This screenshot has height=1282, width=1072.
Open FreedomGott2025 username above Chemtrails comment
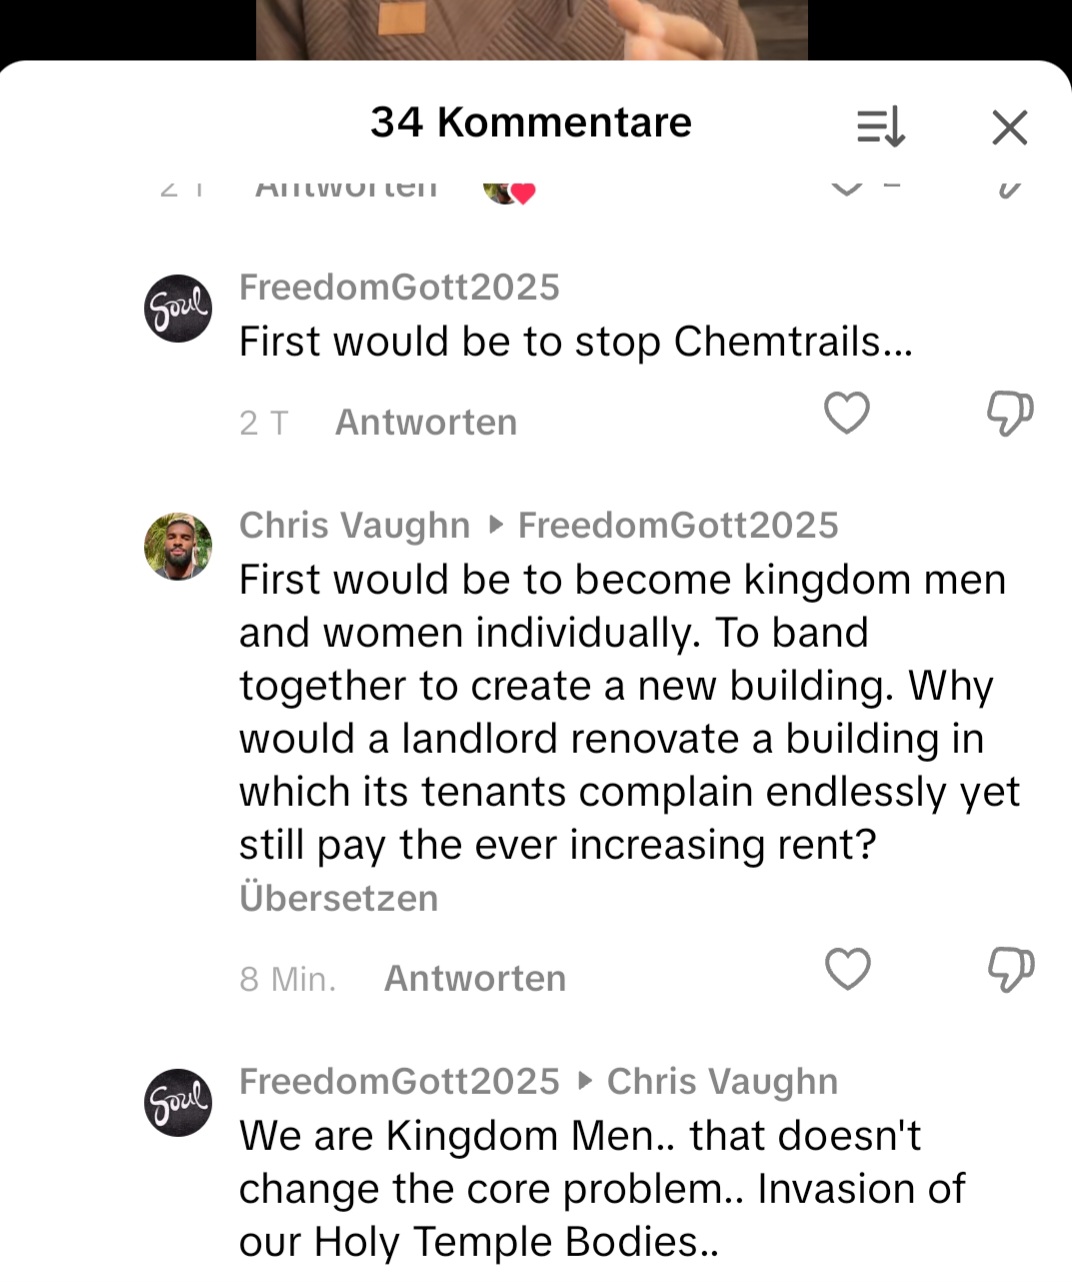[x=399, y=287]
